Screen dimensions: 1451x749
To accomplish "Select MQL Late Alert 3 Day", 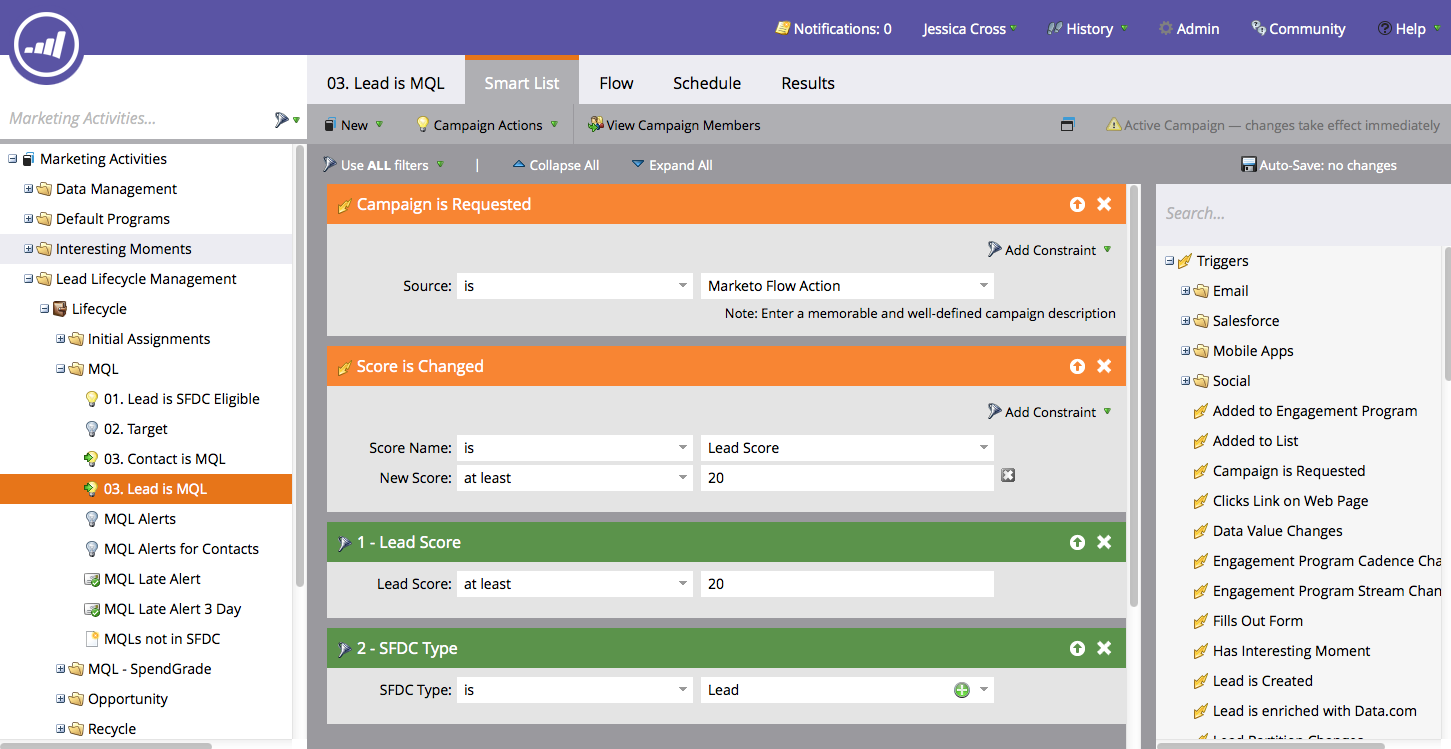I will [172, 609].
